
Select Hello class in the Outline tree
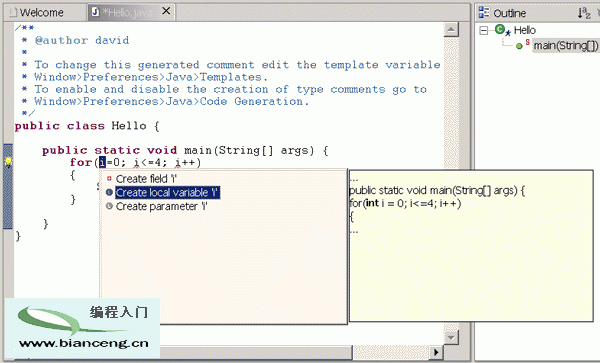pyautogui.click(x=525, y=30)
